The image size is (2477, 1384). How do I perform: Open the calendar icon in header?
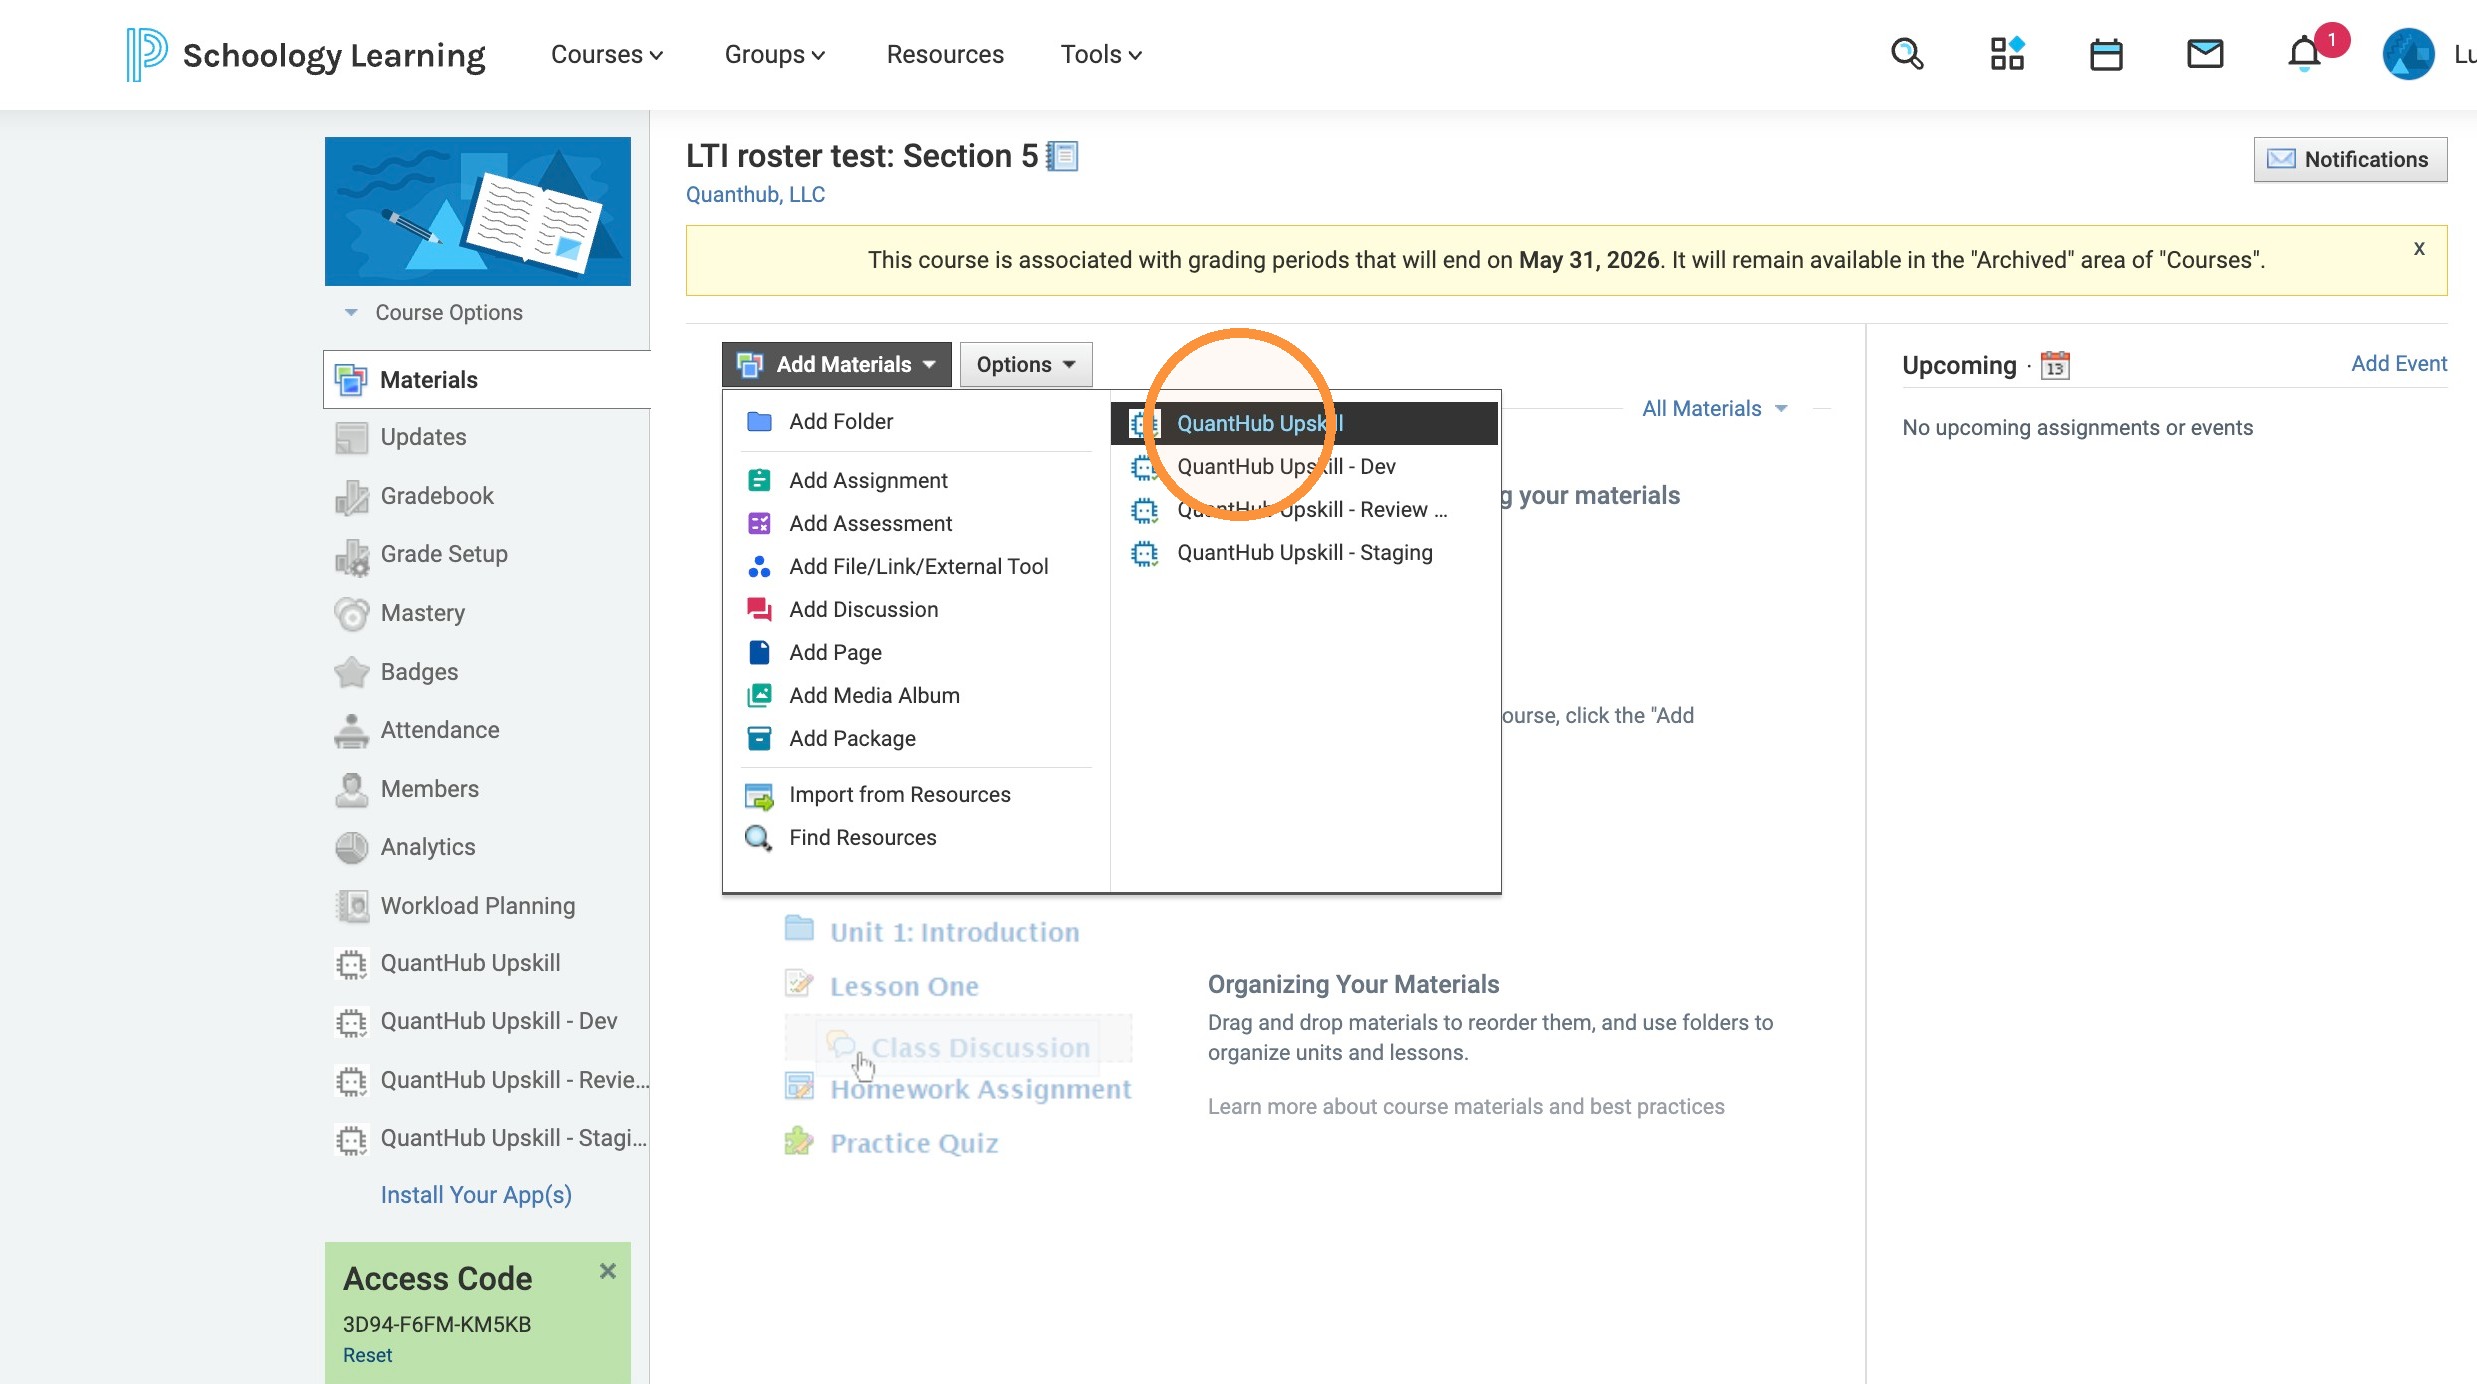[x=2106, y=54]
